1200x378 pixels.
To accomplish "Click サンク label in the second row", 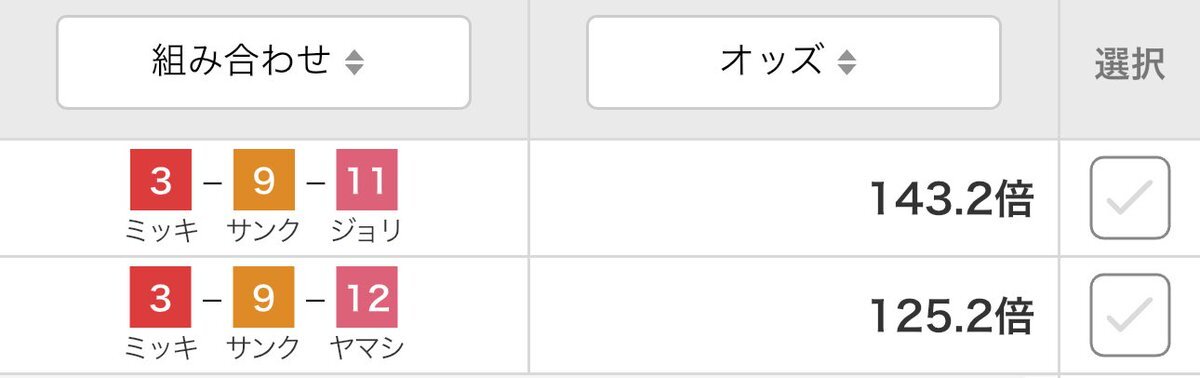I will click(x=264, y=347).
